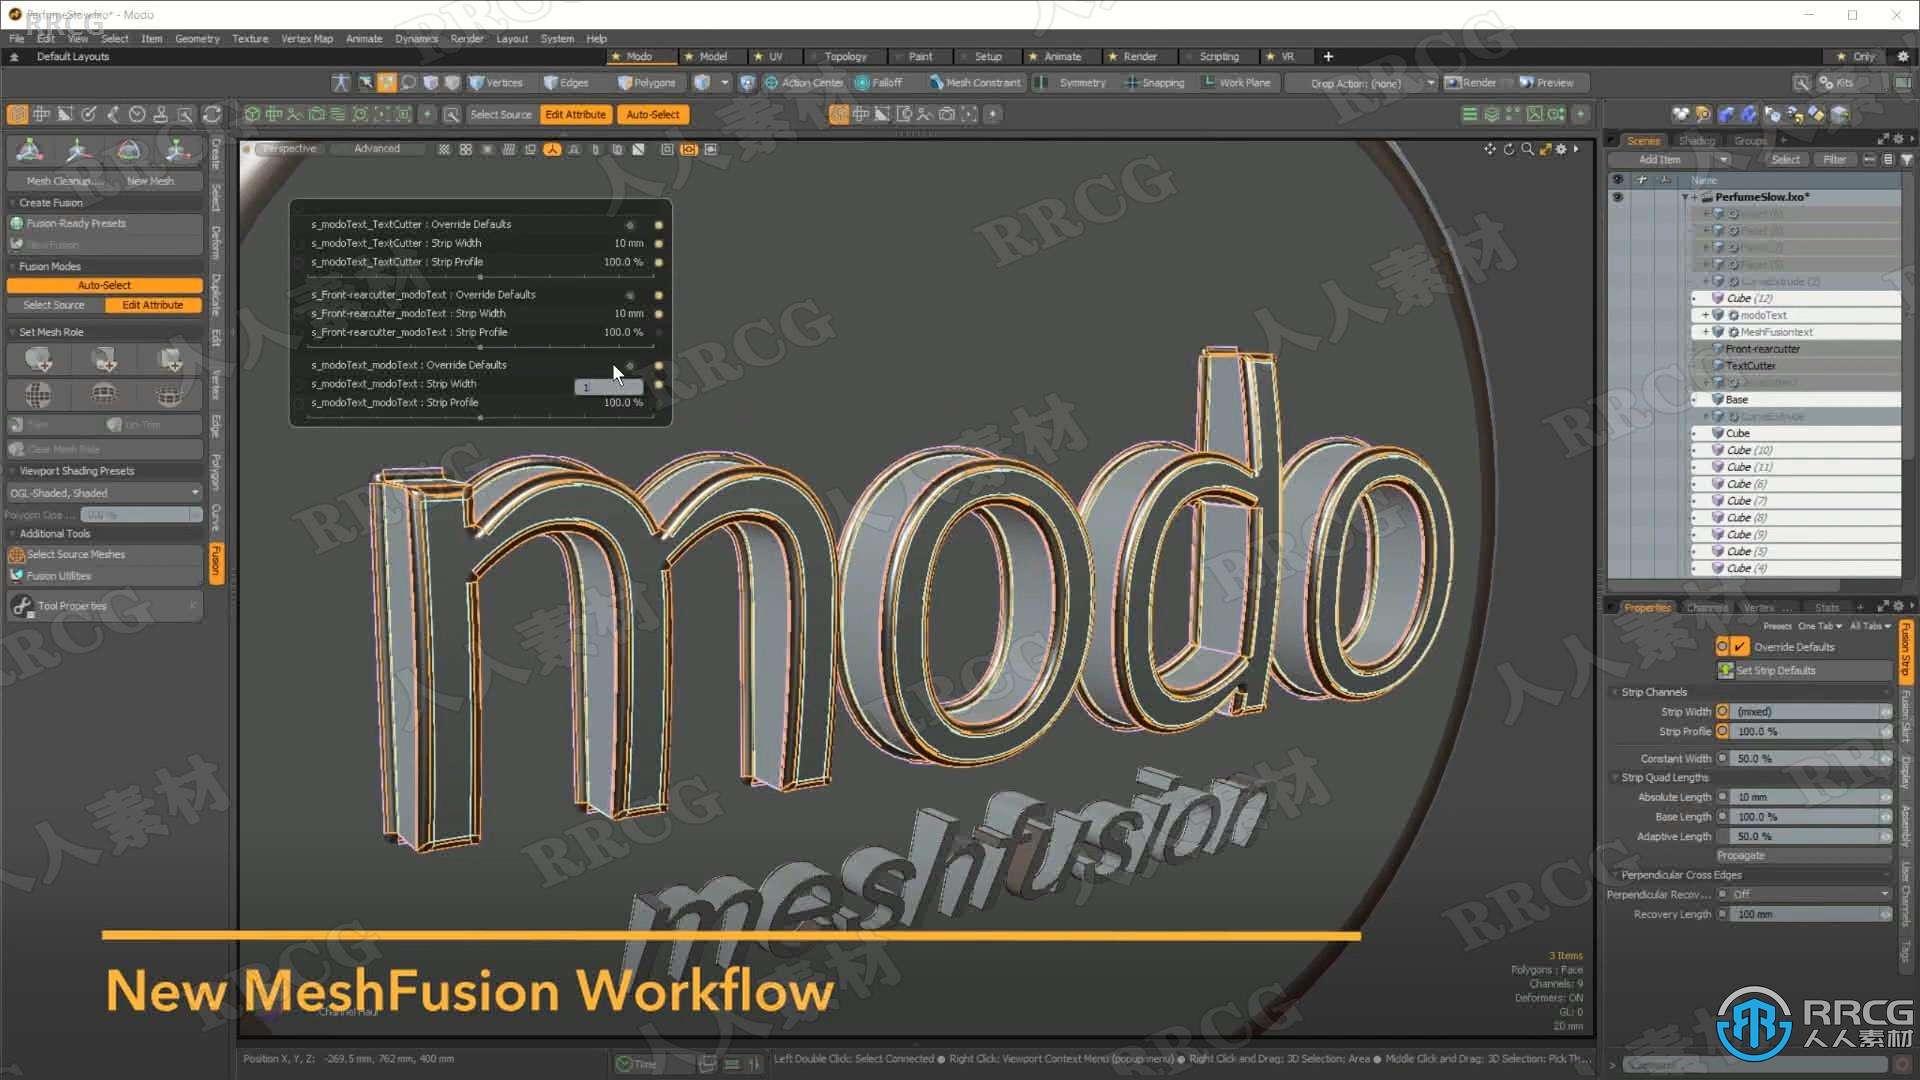Screen dimensions: 1920x1080
Task: Open the Add Item dropdown arrow
Action: (x=1723, y=159)
